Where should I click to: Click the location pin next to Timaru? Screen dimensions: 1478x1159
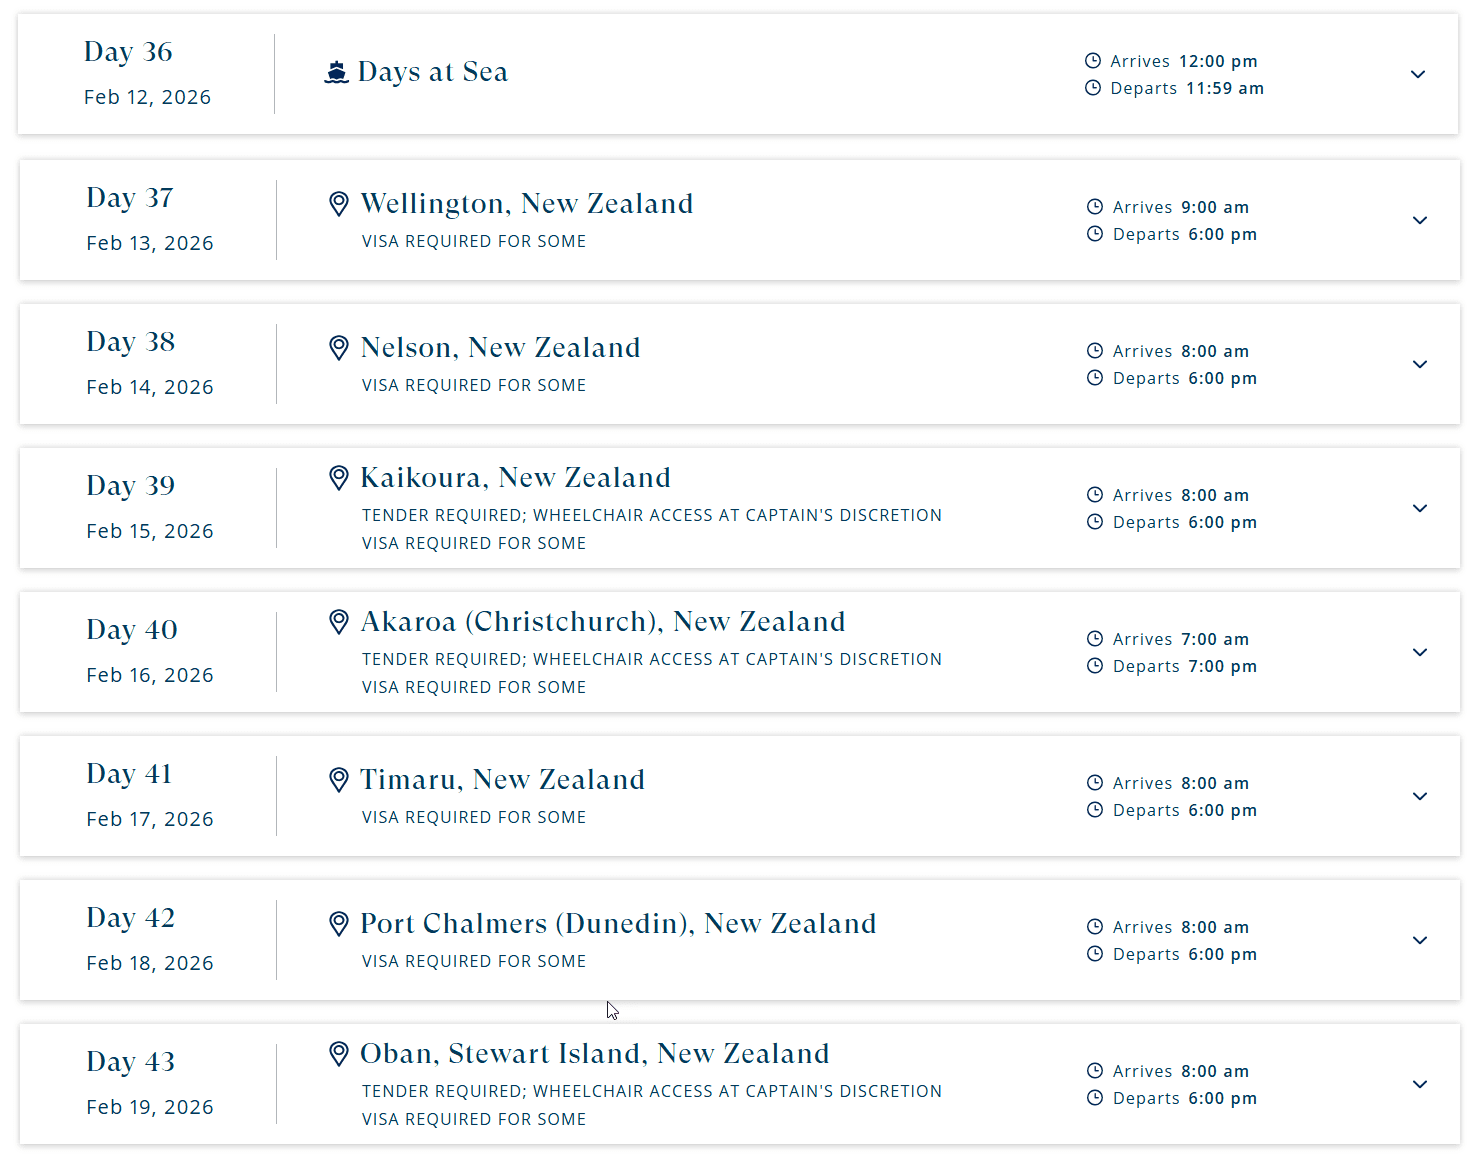point(339,780)
